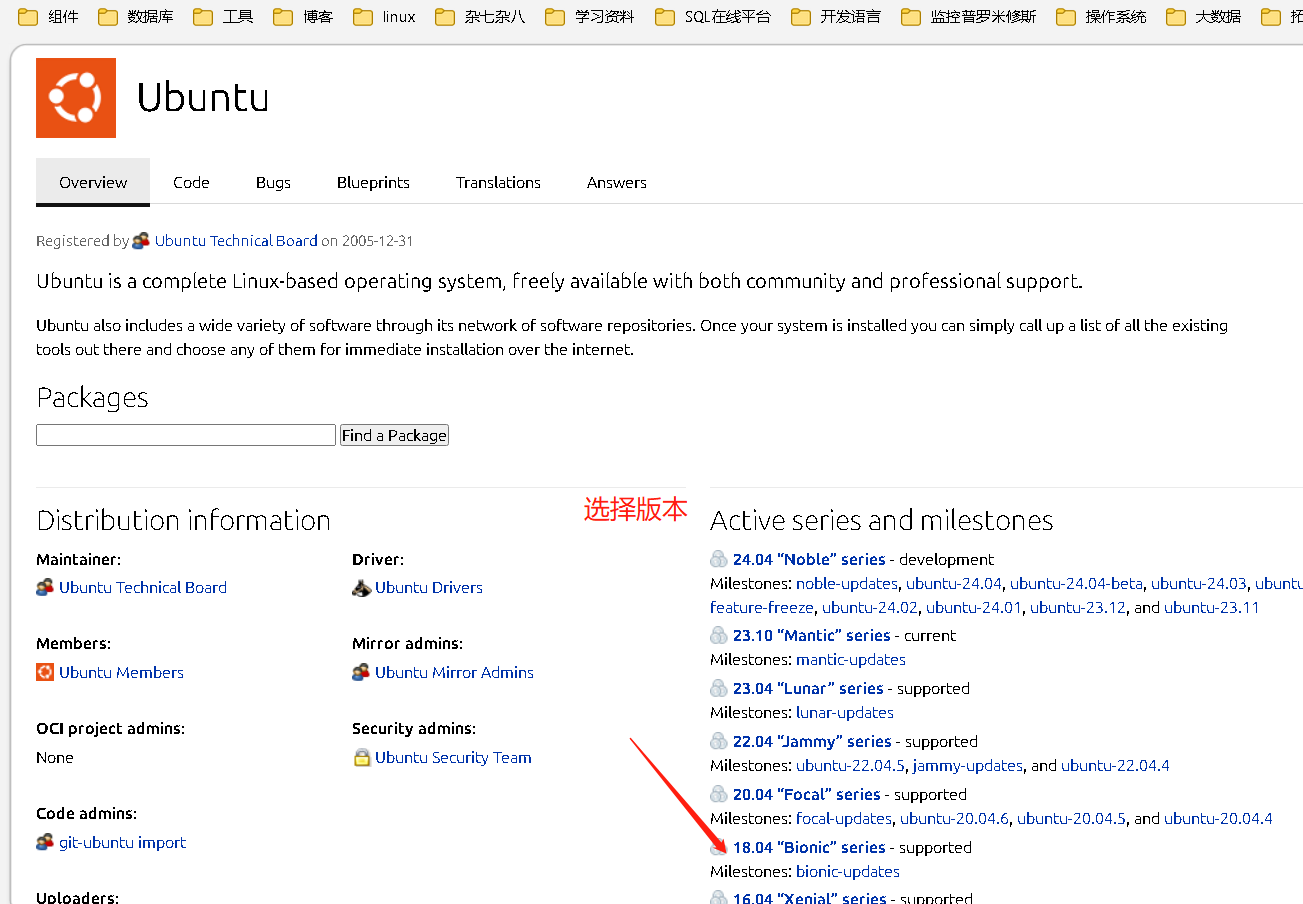The width and height of the screenshot is (1303, 904).
Task: Switch to the Code tab
Action: (x=191, y=182)
